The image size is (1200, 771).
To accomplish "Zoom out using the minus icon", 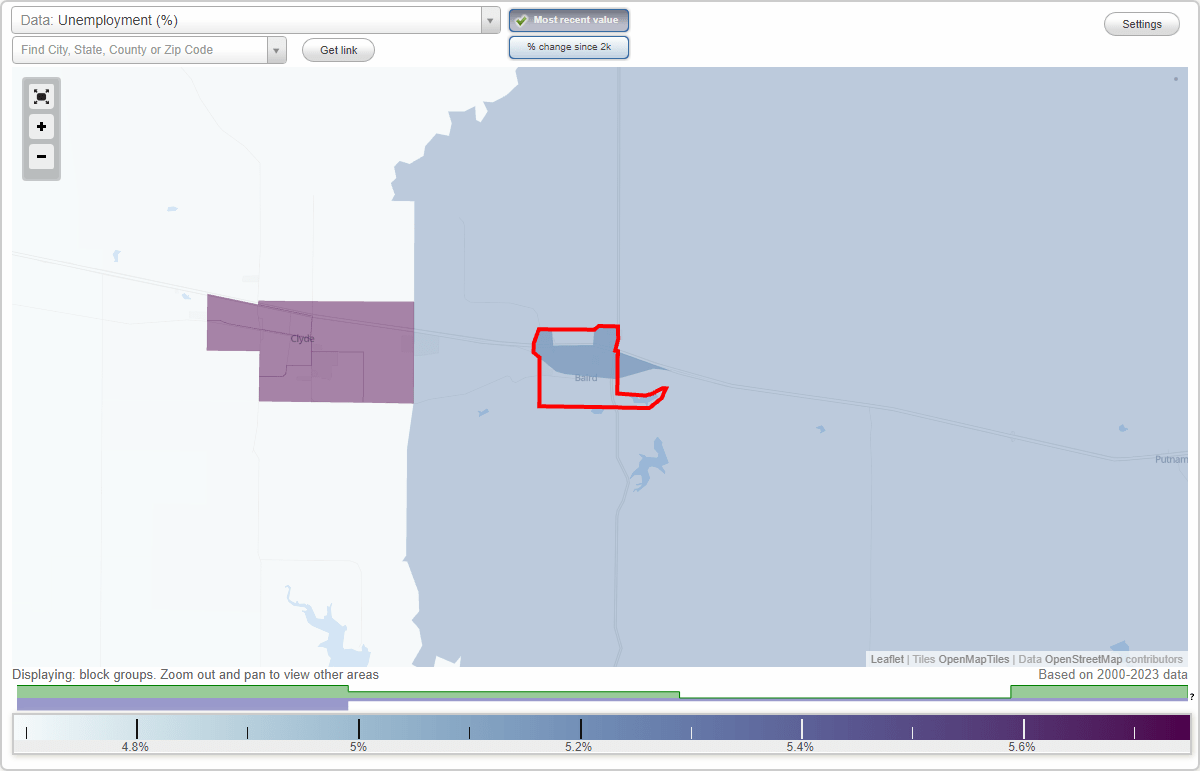I will coord(41,157).
